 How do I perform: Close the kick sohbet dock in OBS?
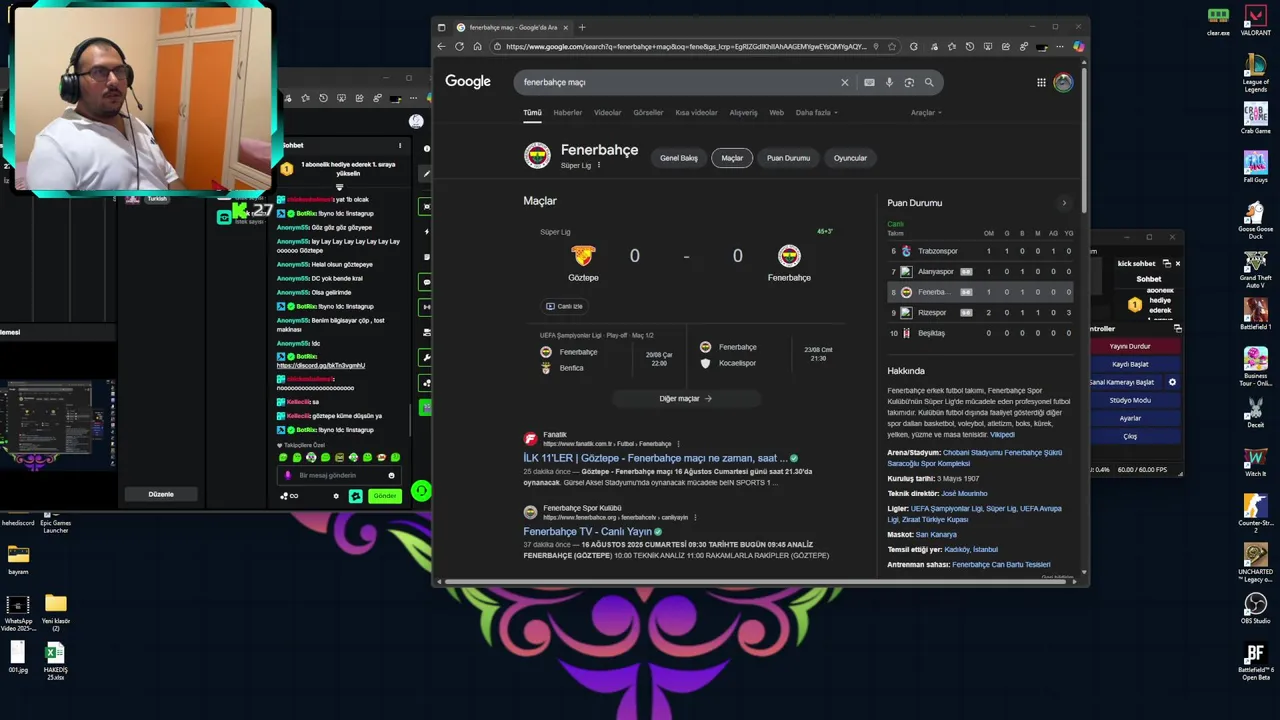click(1177, 264)
